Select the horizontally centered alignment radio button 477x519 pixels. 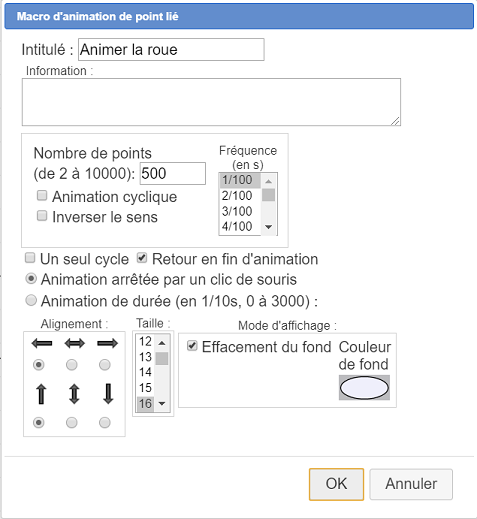coord(72,365)
